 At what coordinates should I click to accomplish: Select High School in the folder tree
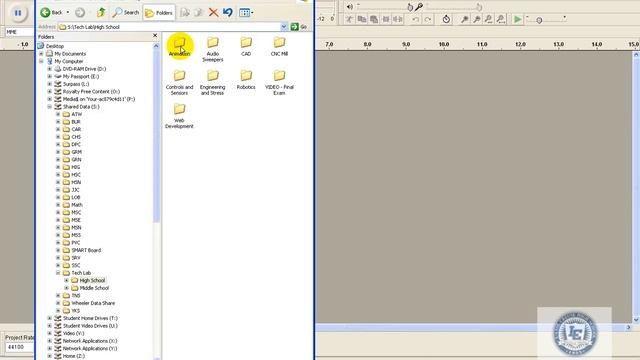92,280
